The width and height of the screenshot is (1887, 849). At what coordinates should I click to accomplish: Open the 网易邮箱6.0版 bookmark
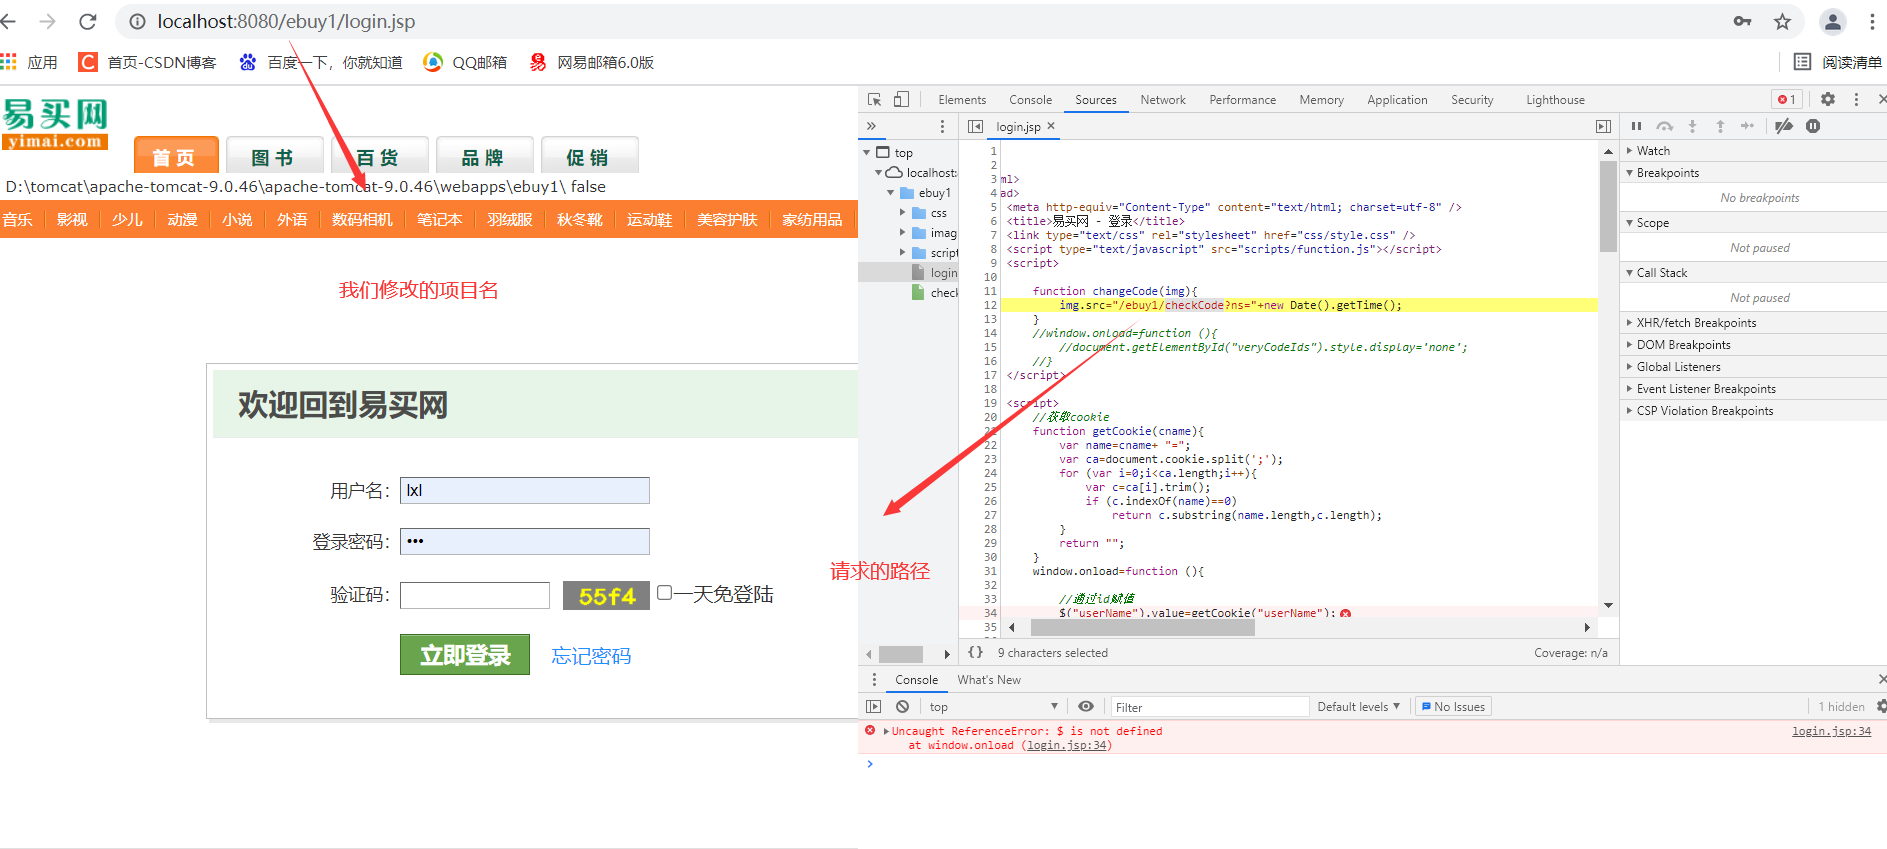591,62
